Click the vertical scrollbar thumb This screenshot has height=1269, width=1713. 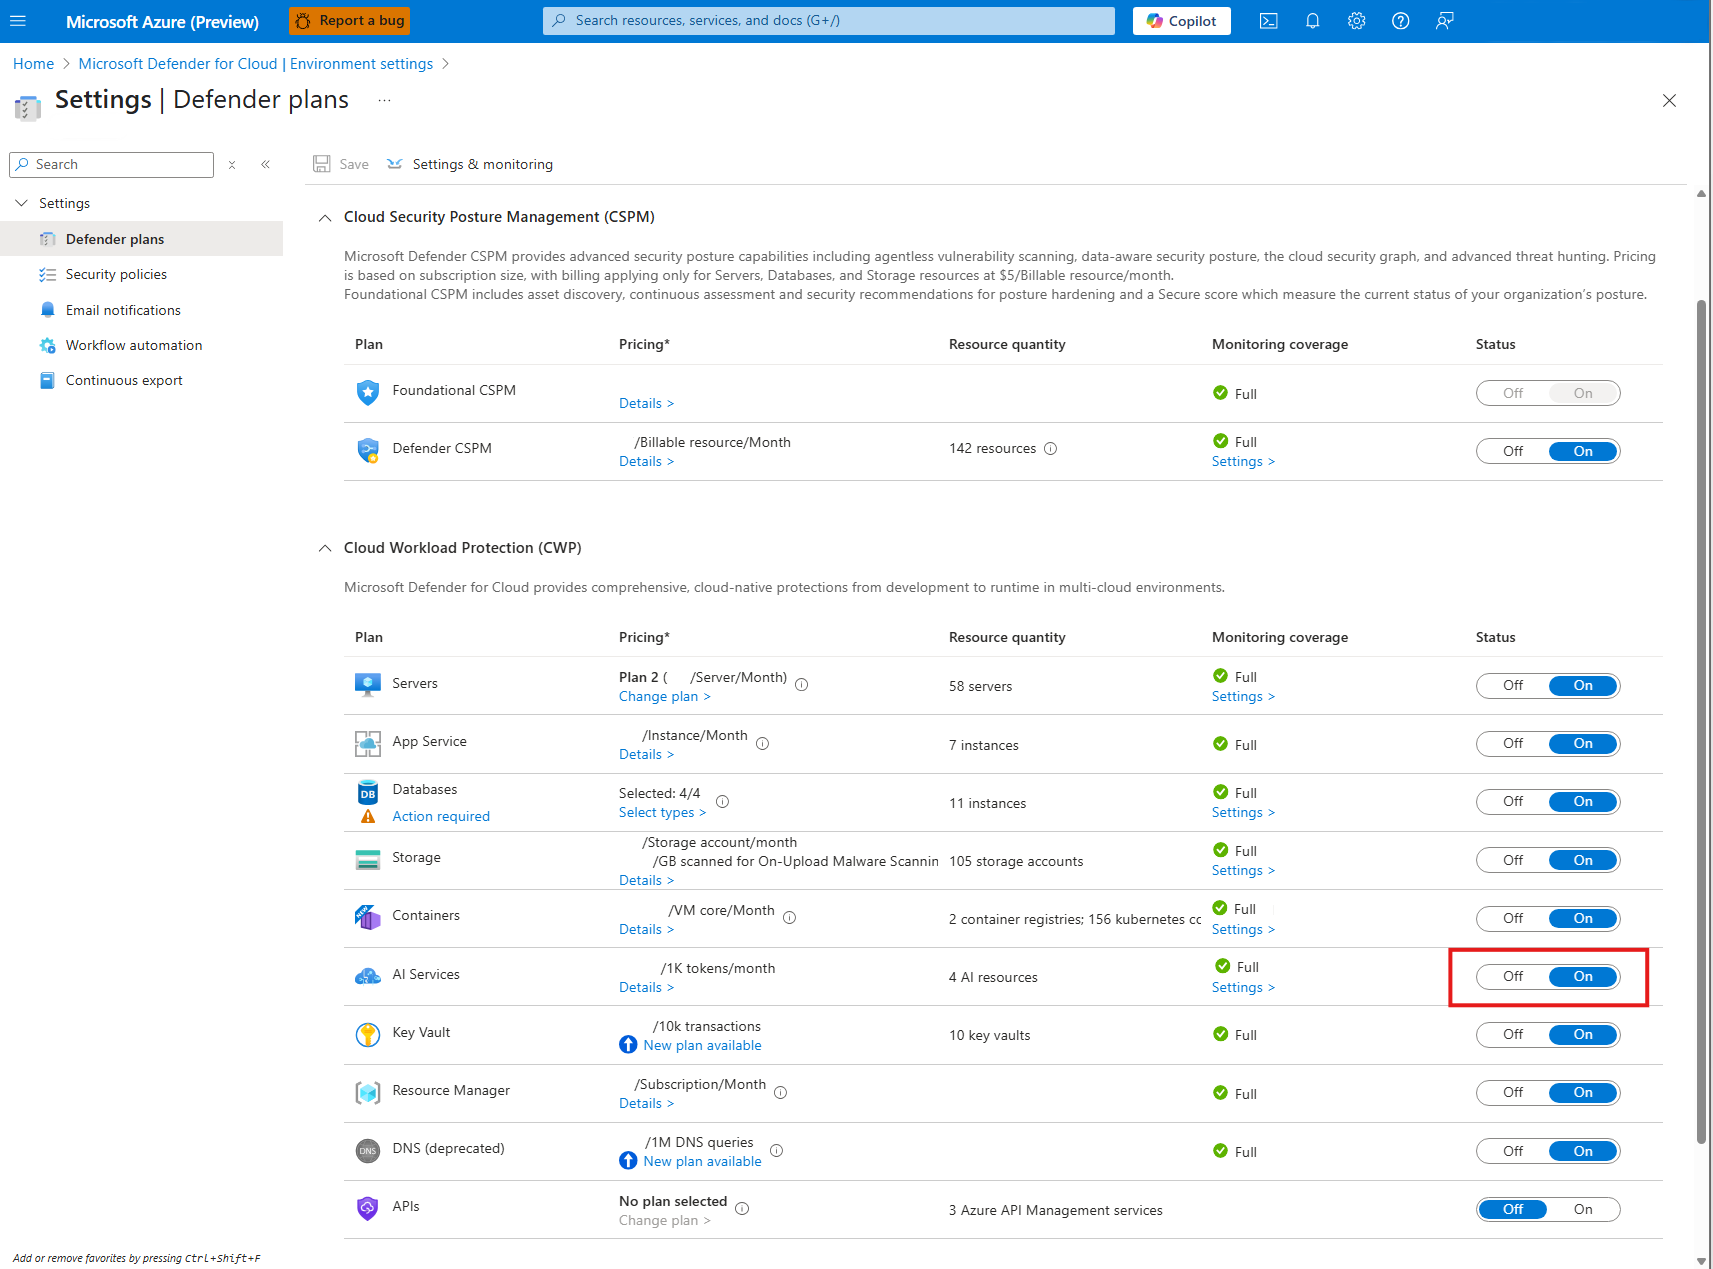[x=1701, y=720]
